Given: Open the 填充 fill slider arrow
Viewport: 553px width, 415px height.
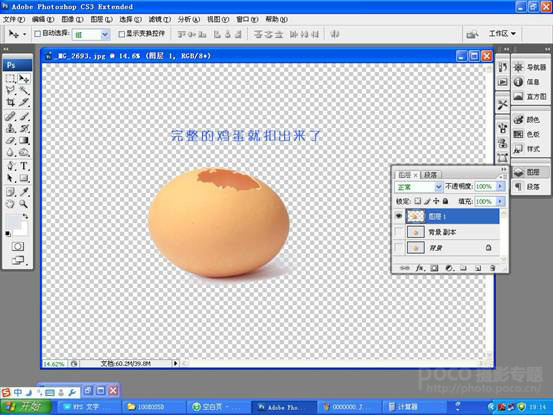Looking at the screenshot, I should (x=500, y=201).
